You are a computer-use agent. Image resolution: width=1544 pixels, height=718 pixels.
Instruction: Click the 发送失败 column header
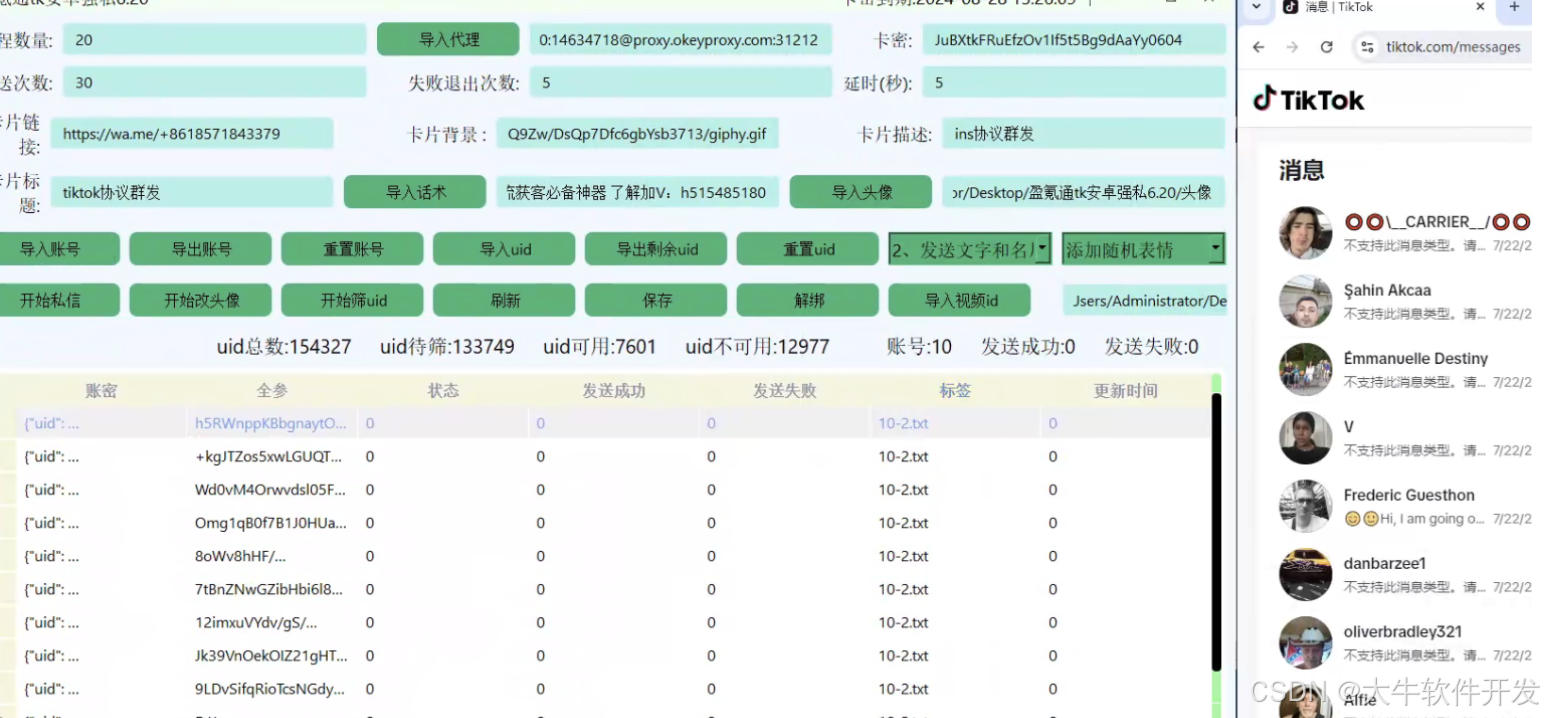(785, 391)
